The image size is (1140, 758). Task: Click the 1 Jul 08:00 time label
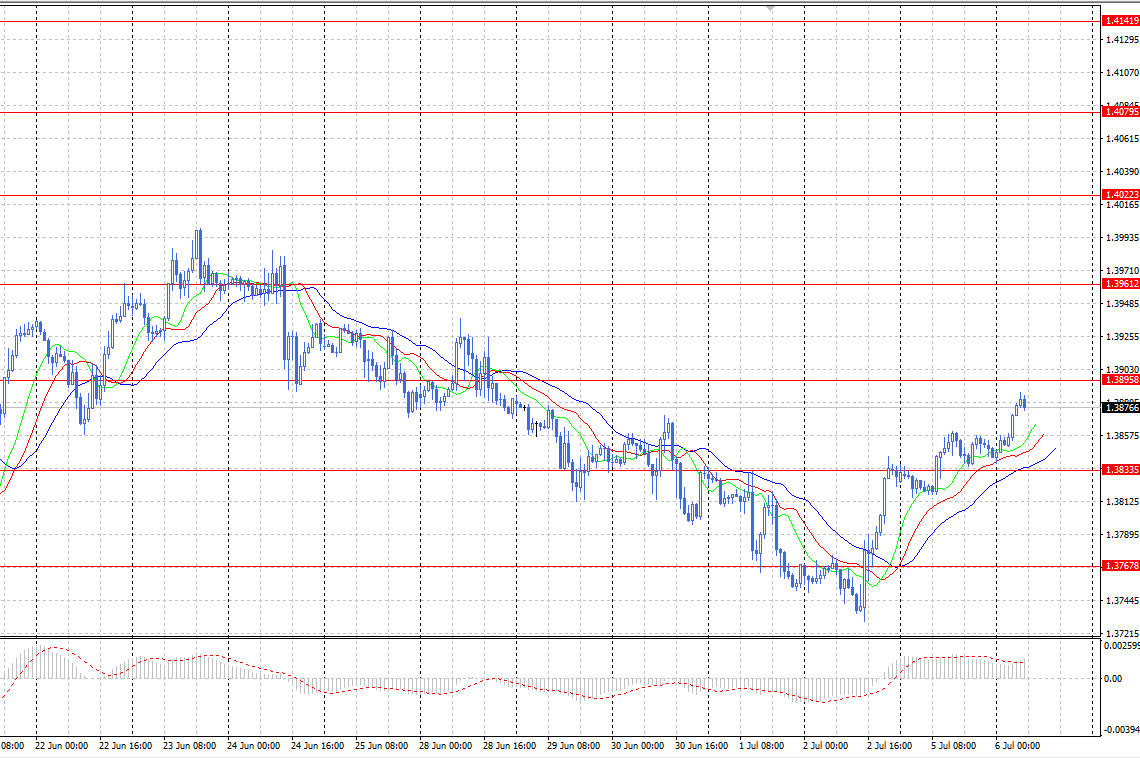tap(762, 746)
